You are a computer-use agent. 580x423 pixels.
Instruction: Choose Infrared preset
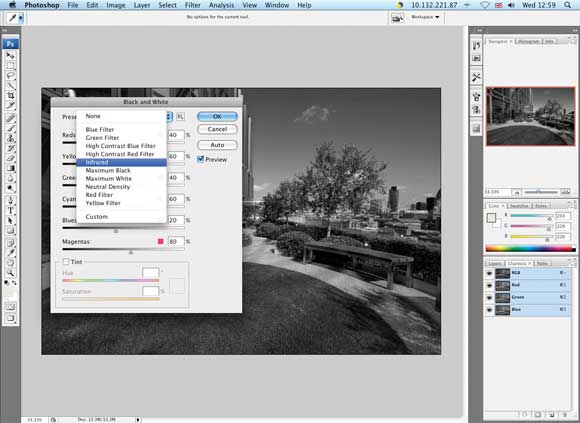point(121,162)
